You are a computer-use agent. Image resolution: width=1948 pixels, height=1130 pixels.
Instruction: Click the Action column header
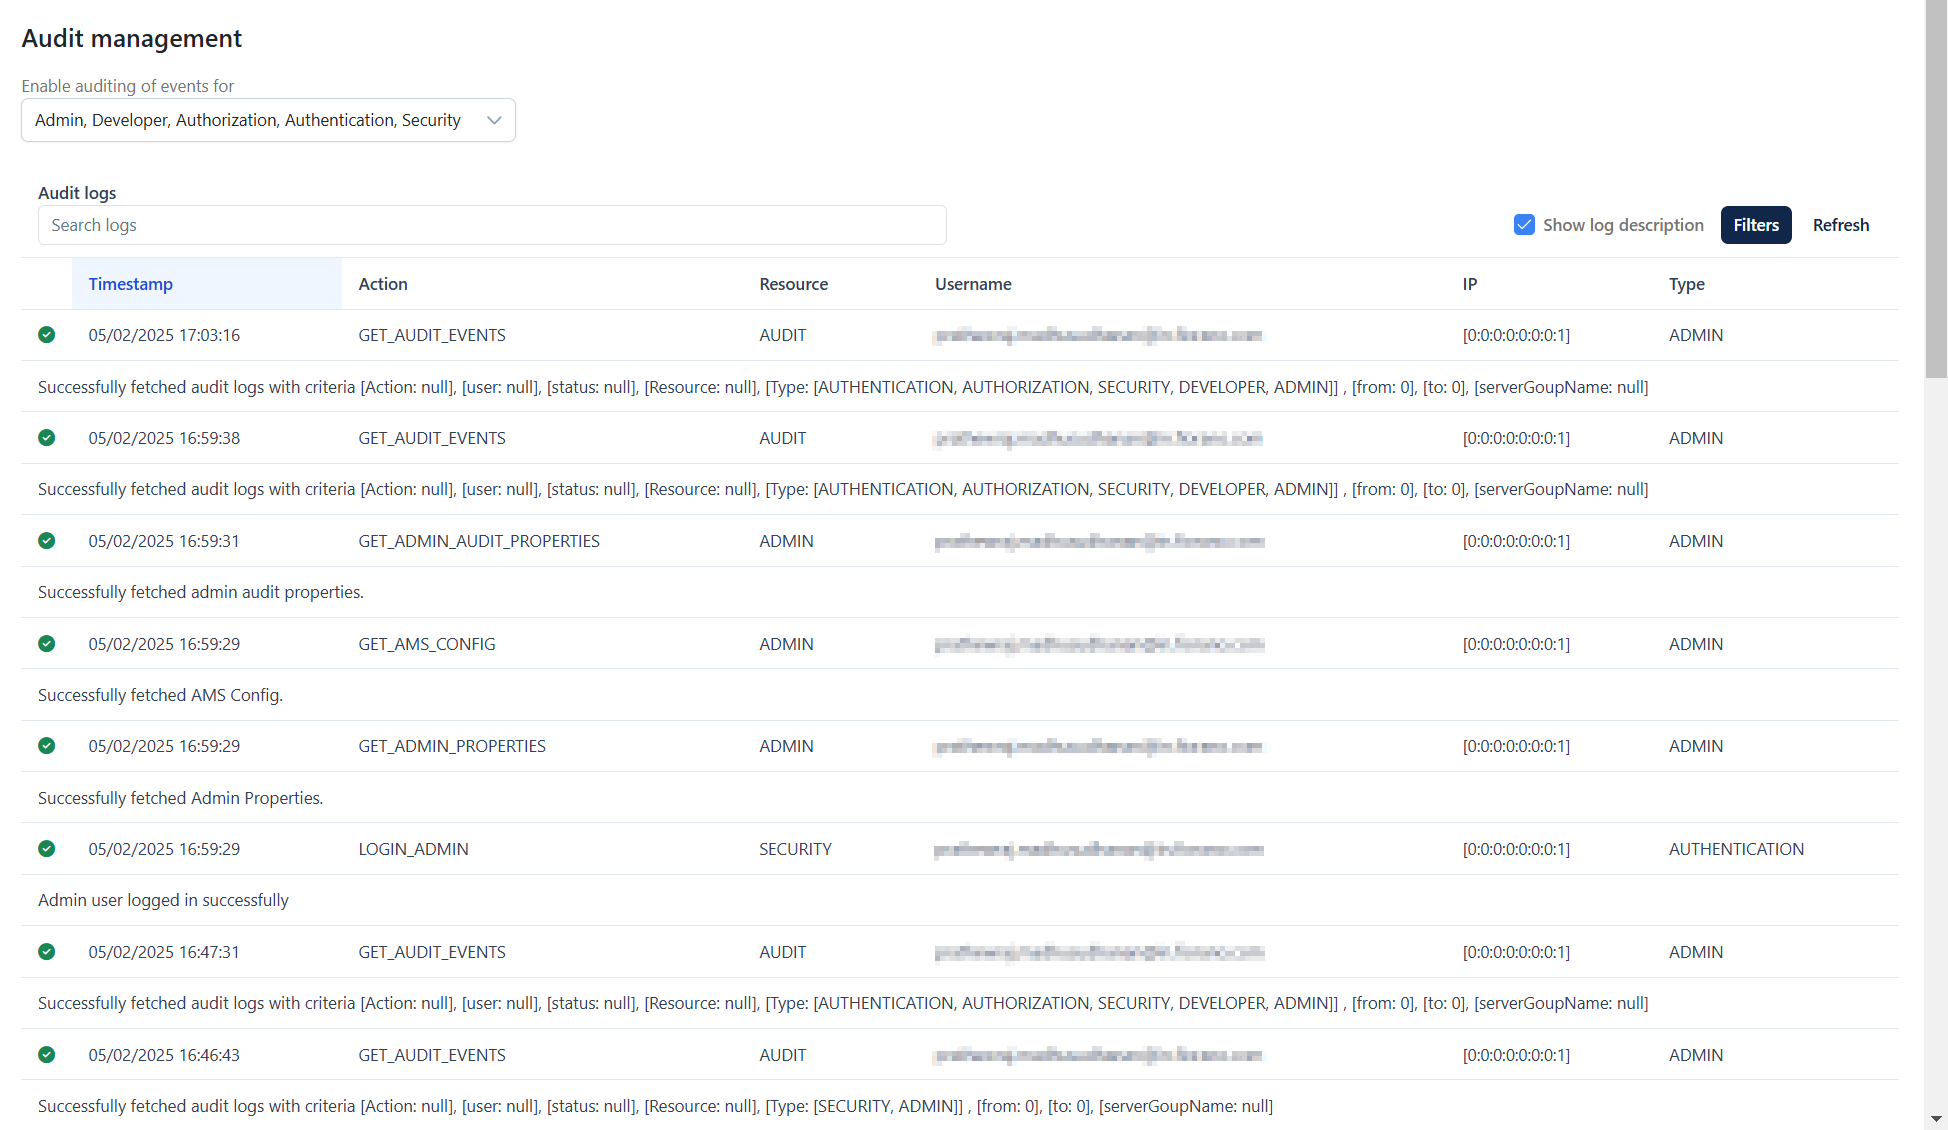tap(383, 284)
